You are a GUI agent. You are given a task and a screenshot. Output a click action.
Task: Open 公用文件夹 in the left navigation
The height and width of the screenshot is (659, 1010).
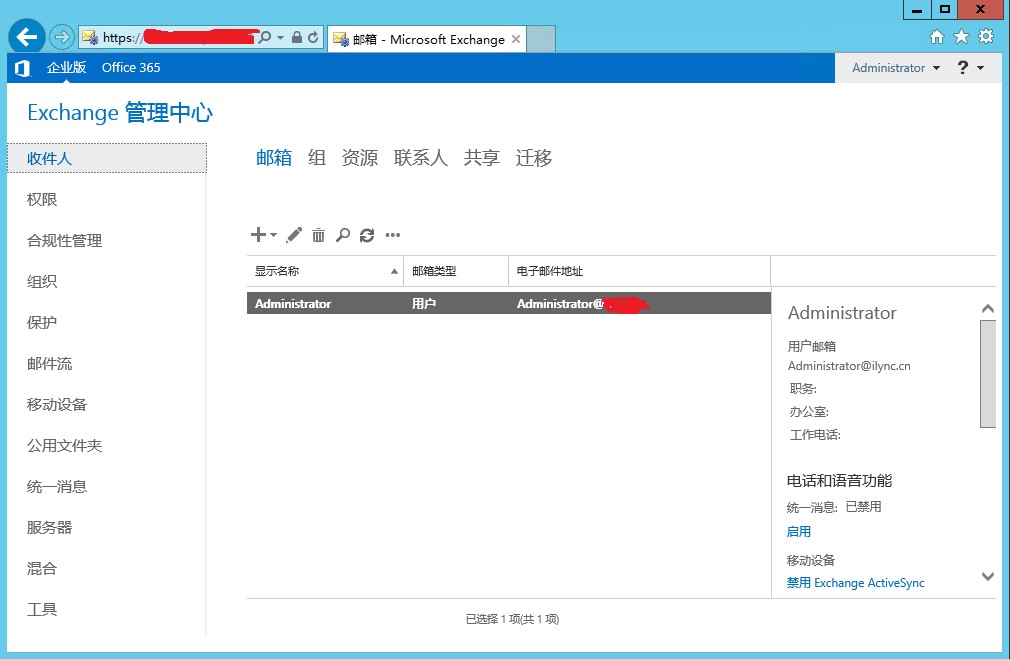tap(64, 446)
